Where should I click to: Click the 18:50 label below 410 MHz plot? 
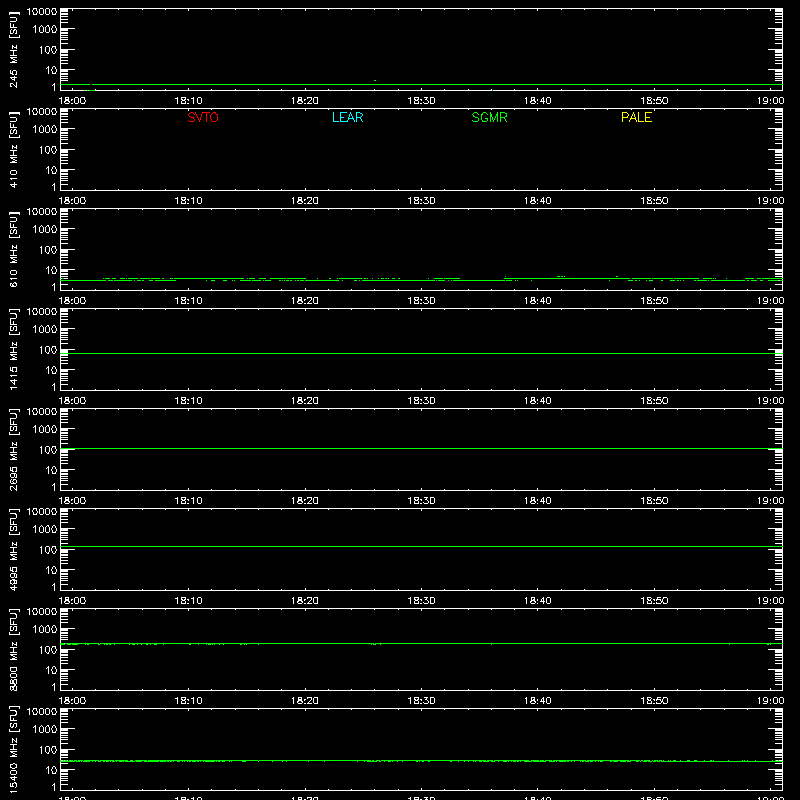click(x=654, y=201)
